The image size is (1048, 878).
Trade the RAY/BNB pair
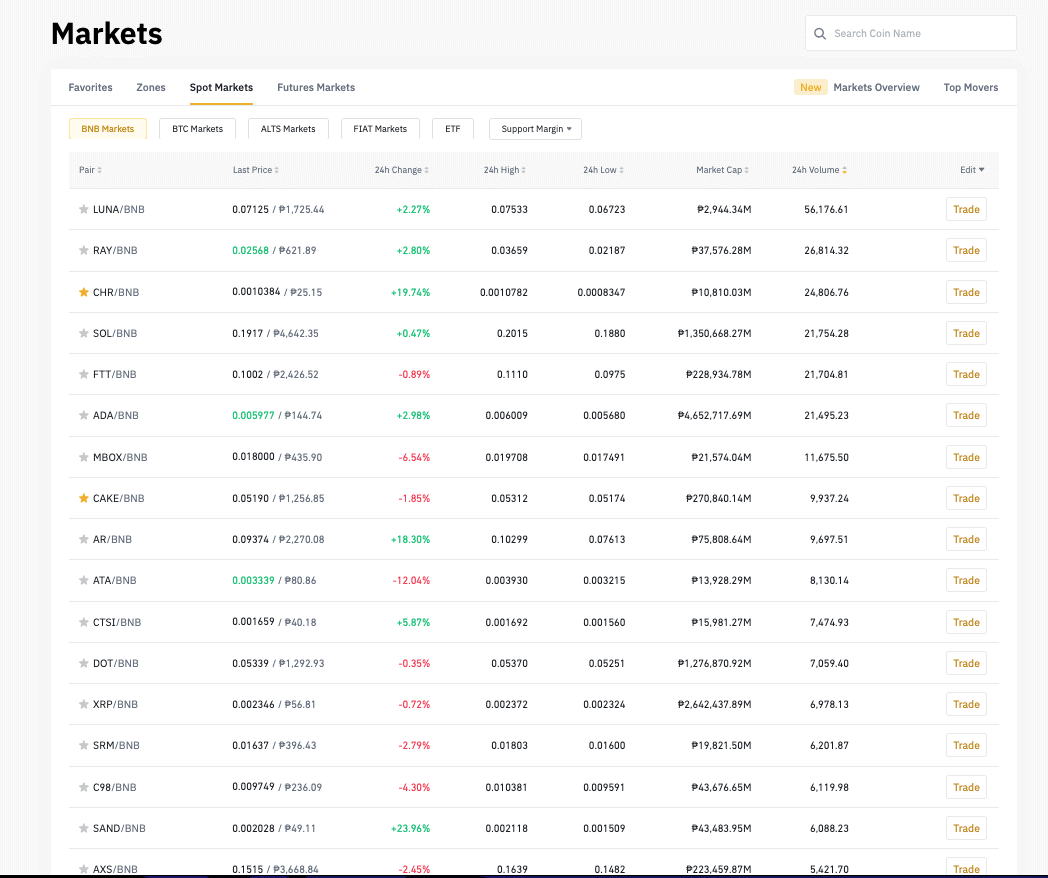pyautogui.click(x=966, y=251)
